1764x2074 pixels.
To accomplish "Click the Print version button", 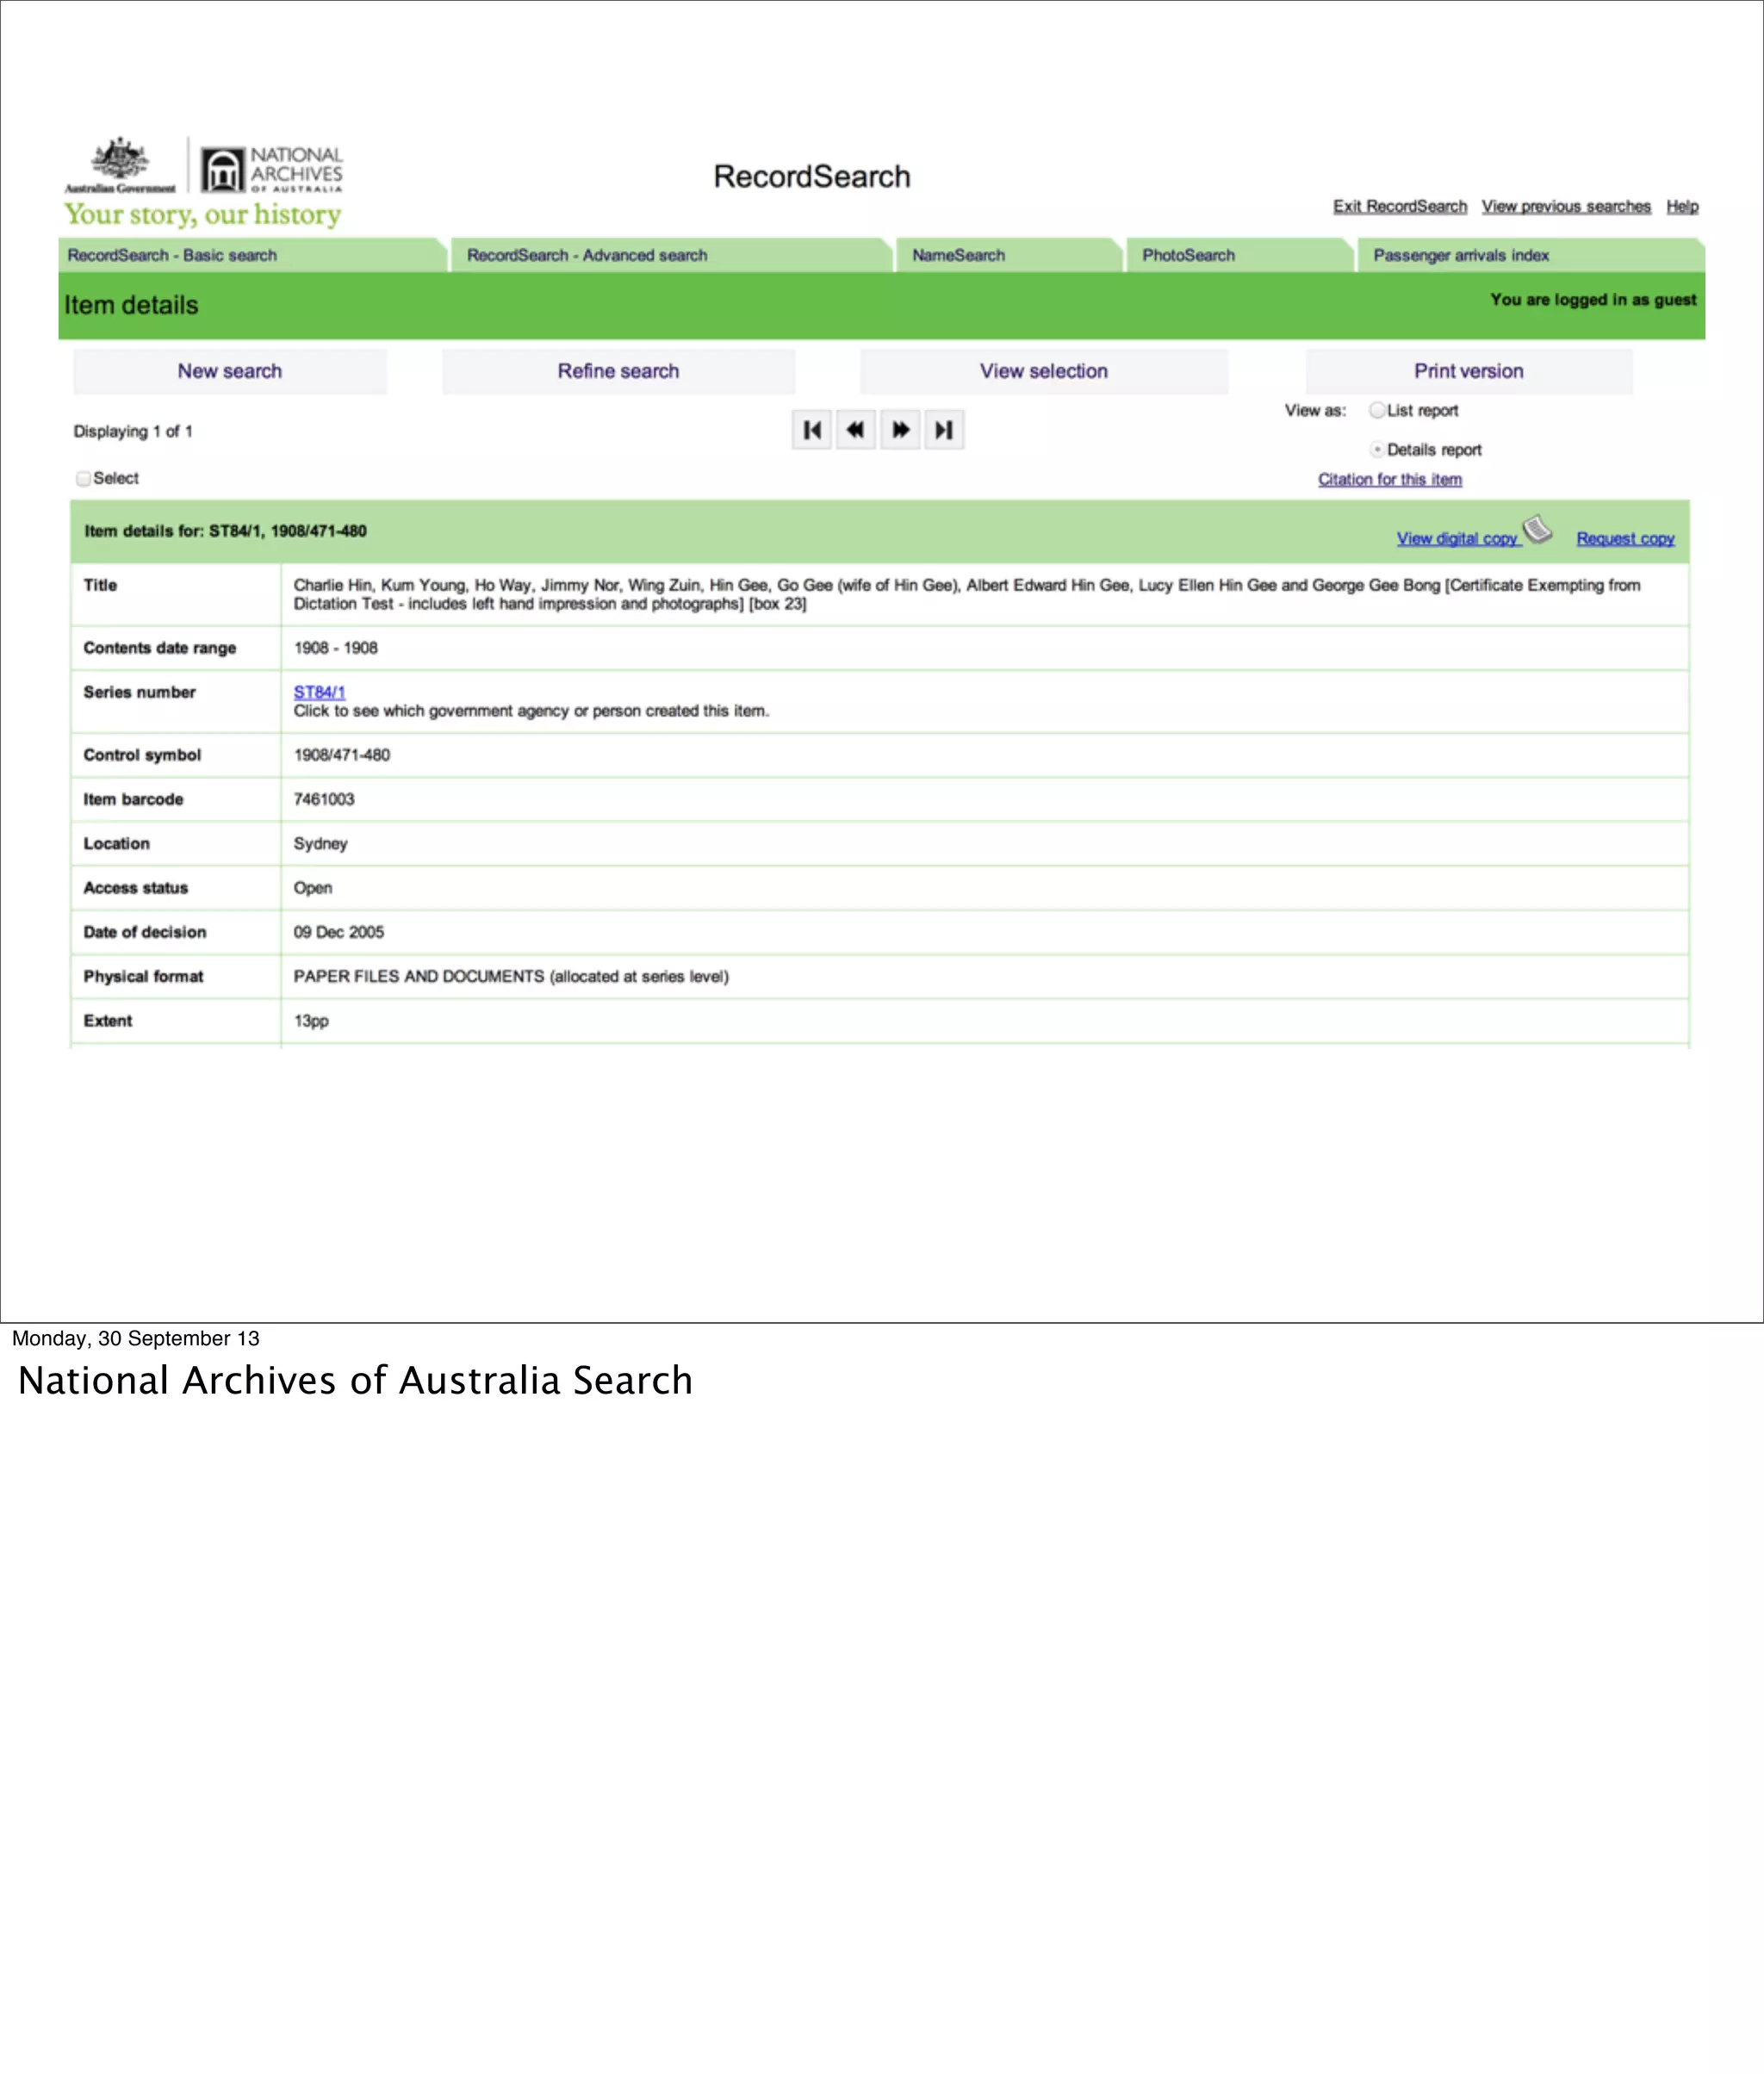I will tap(1468, 371).
